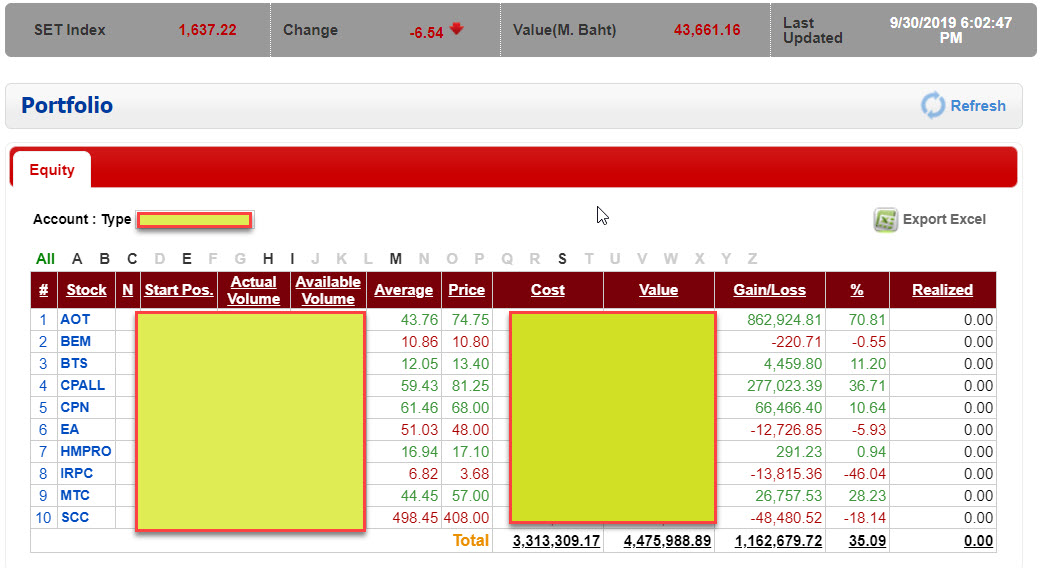Click the total gain 1,162,679.72
1045x568 pixels.
pyautogui.click(x=778, y=541)
